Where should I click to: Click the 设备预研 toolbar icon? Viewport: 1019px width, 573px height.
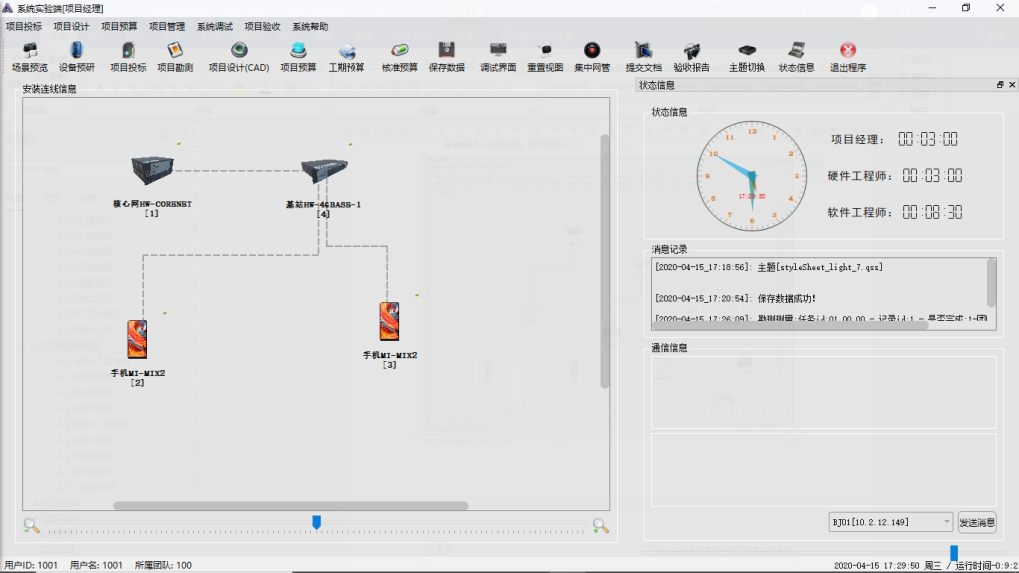77,57
